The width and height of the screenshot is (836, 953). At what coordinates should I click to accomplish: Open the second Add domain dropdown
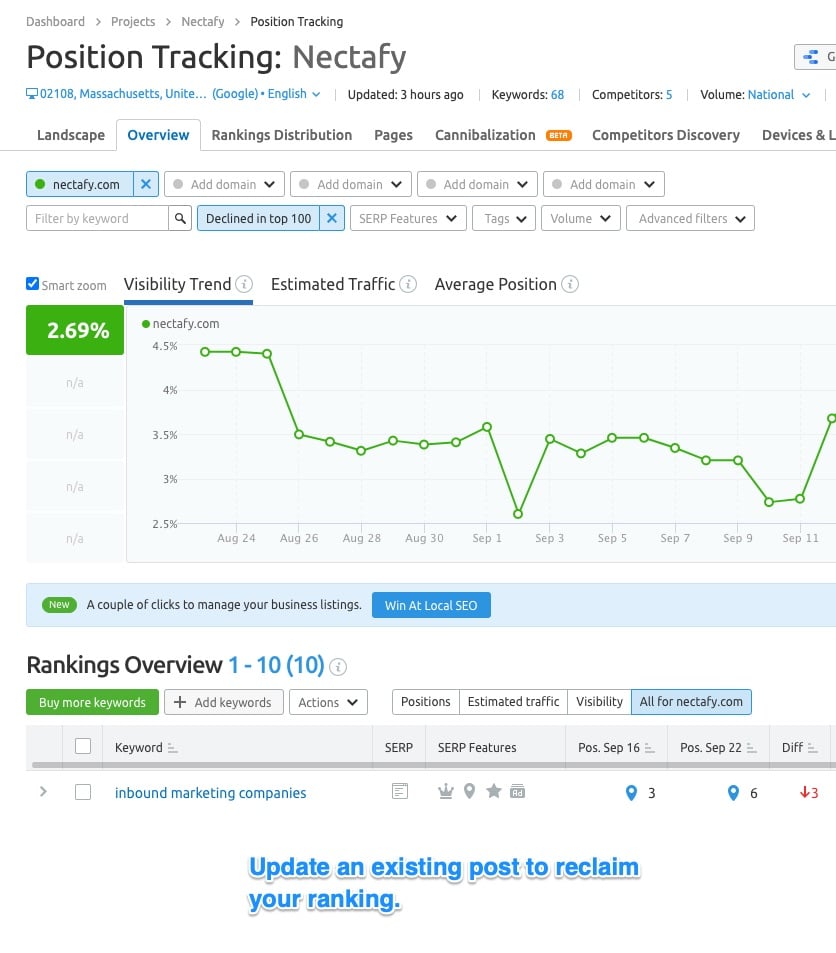[351, 184]
